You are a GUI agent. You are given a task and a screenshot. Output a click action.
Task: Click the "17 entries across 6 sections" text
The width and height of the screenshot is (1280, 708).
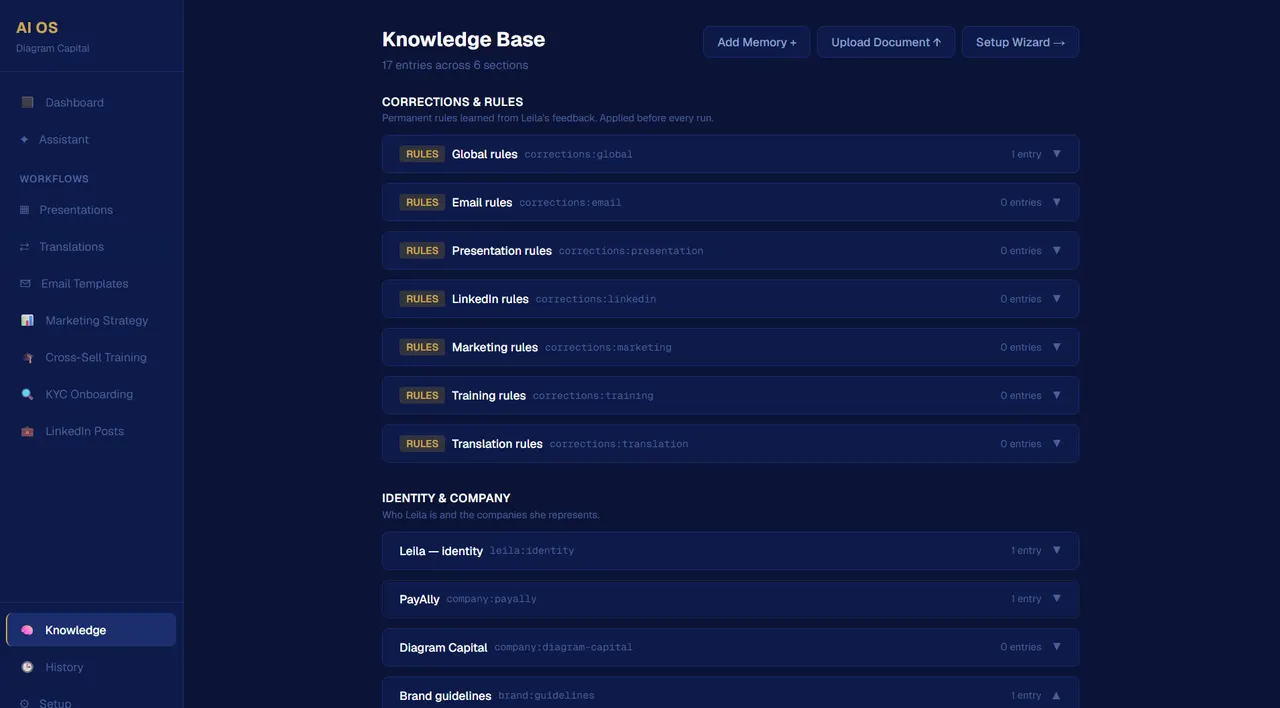455,65
